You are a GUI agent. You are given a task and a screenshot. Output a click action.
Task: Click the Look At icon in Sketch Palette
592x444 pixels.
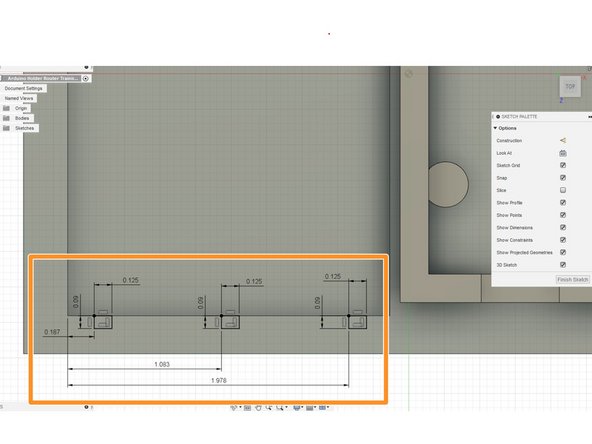(x=563, y=153)
